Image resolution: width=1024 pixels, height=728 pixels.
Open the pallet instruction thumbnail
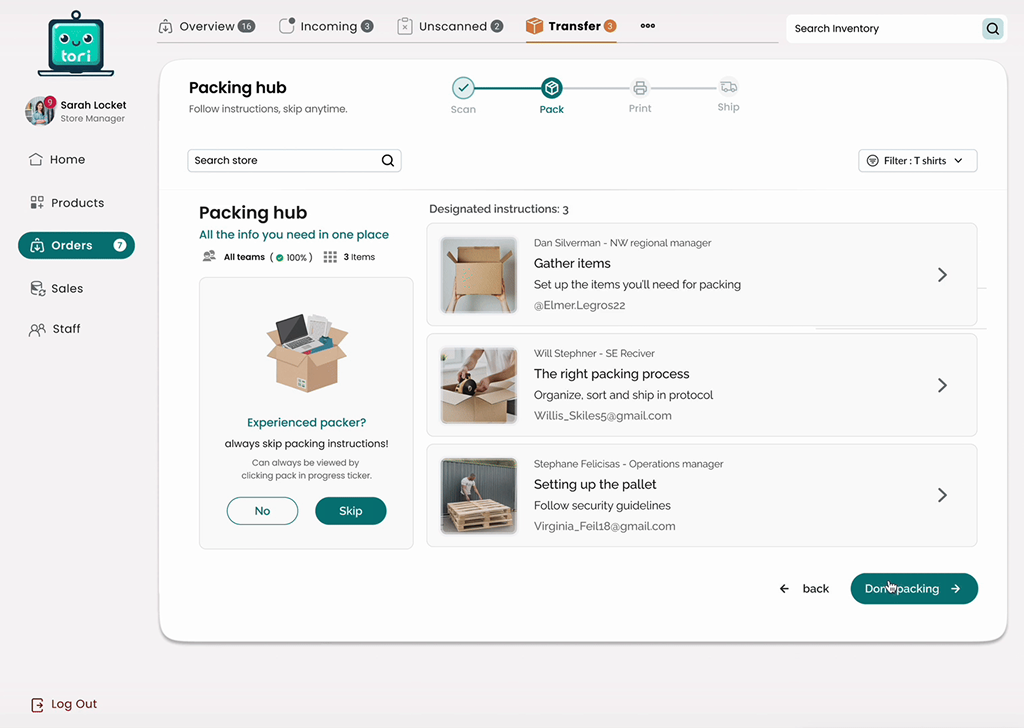pyautogui.click(x=479, y=496)
